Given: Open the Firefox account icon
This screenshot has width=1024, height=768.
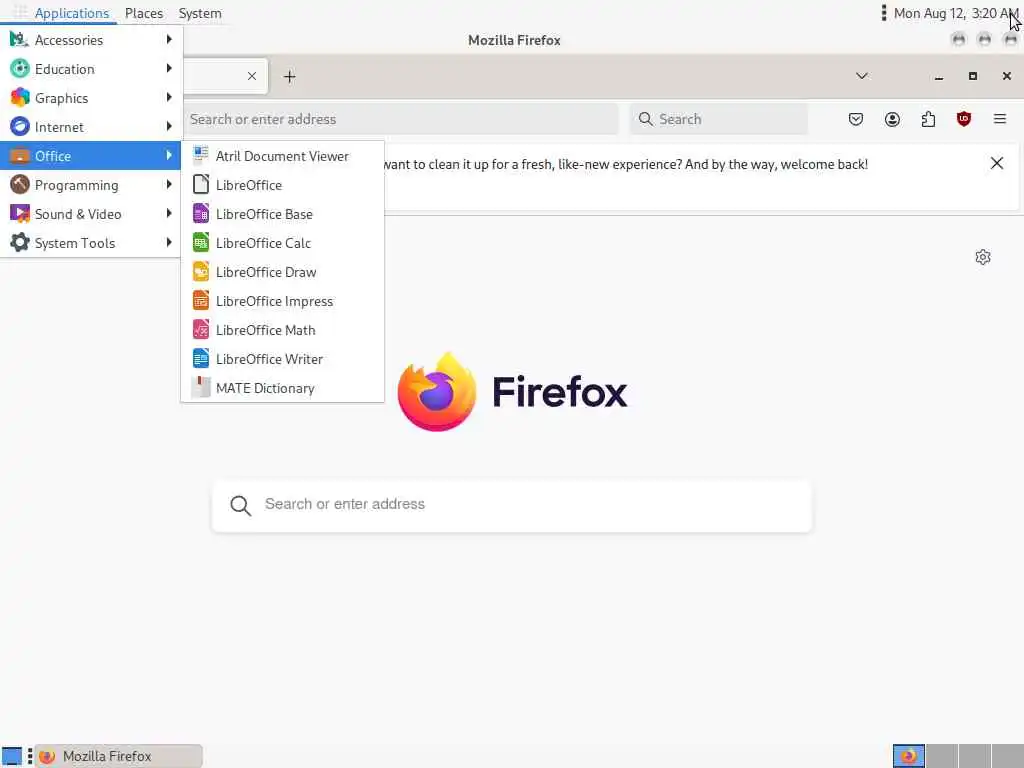Looking at the screenshot, I should click(892, 119).
